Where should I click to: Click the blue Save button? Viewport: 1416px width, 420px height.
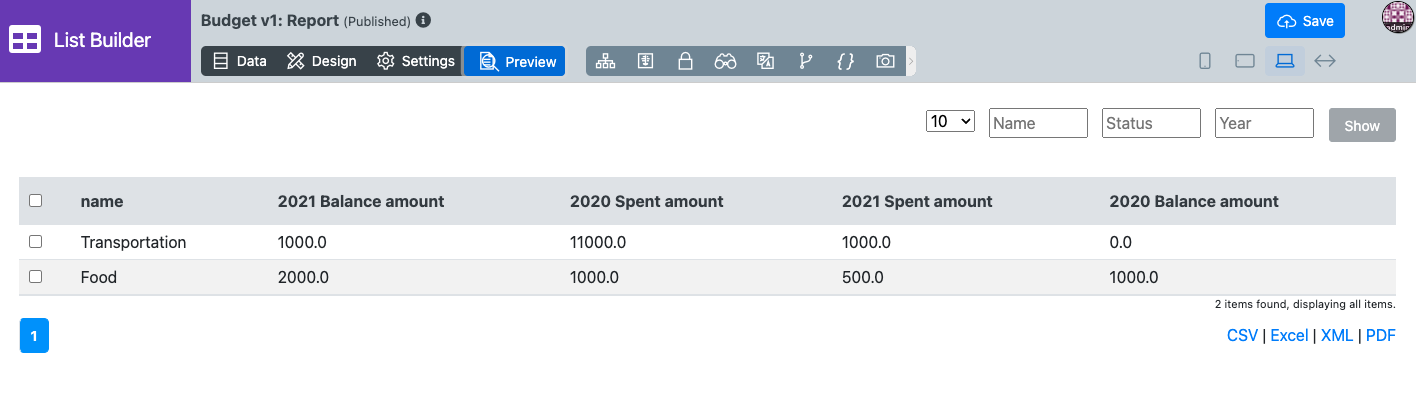(x=1305, y=21)
